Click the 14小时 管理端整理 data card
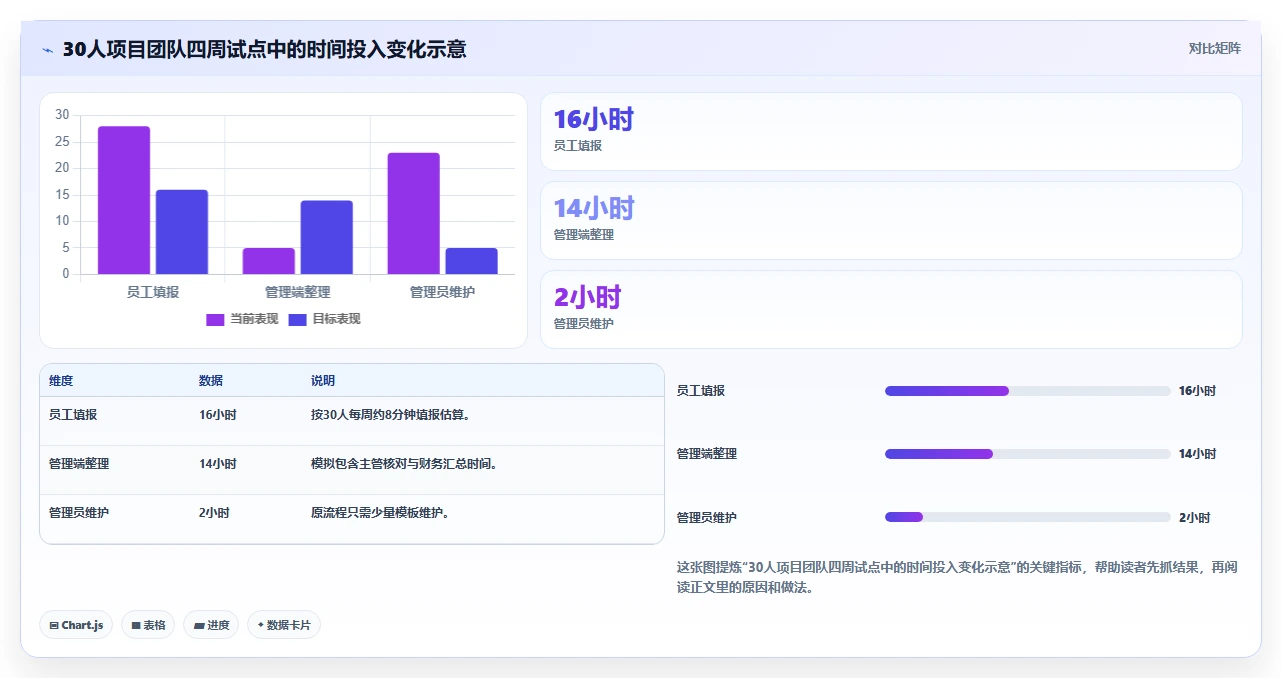1282x678 pixels. coord(891,221)
